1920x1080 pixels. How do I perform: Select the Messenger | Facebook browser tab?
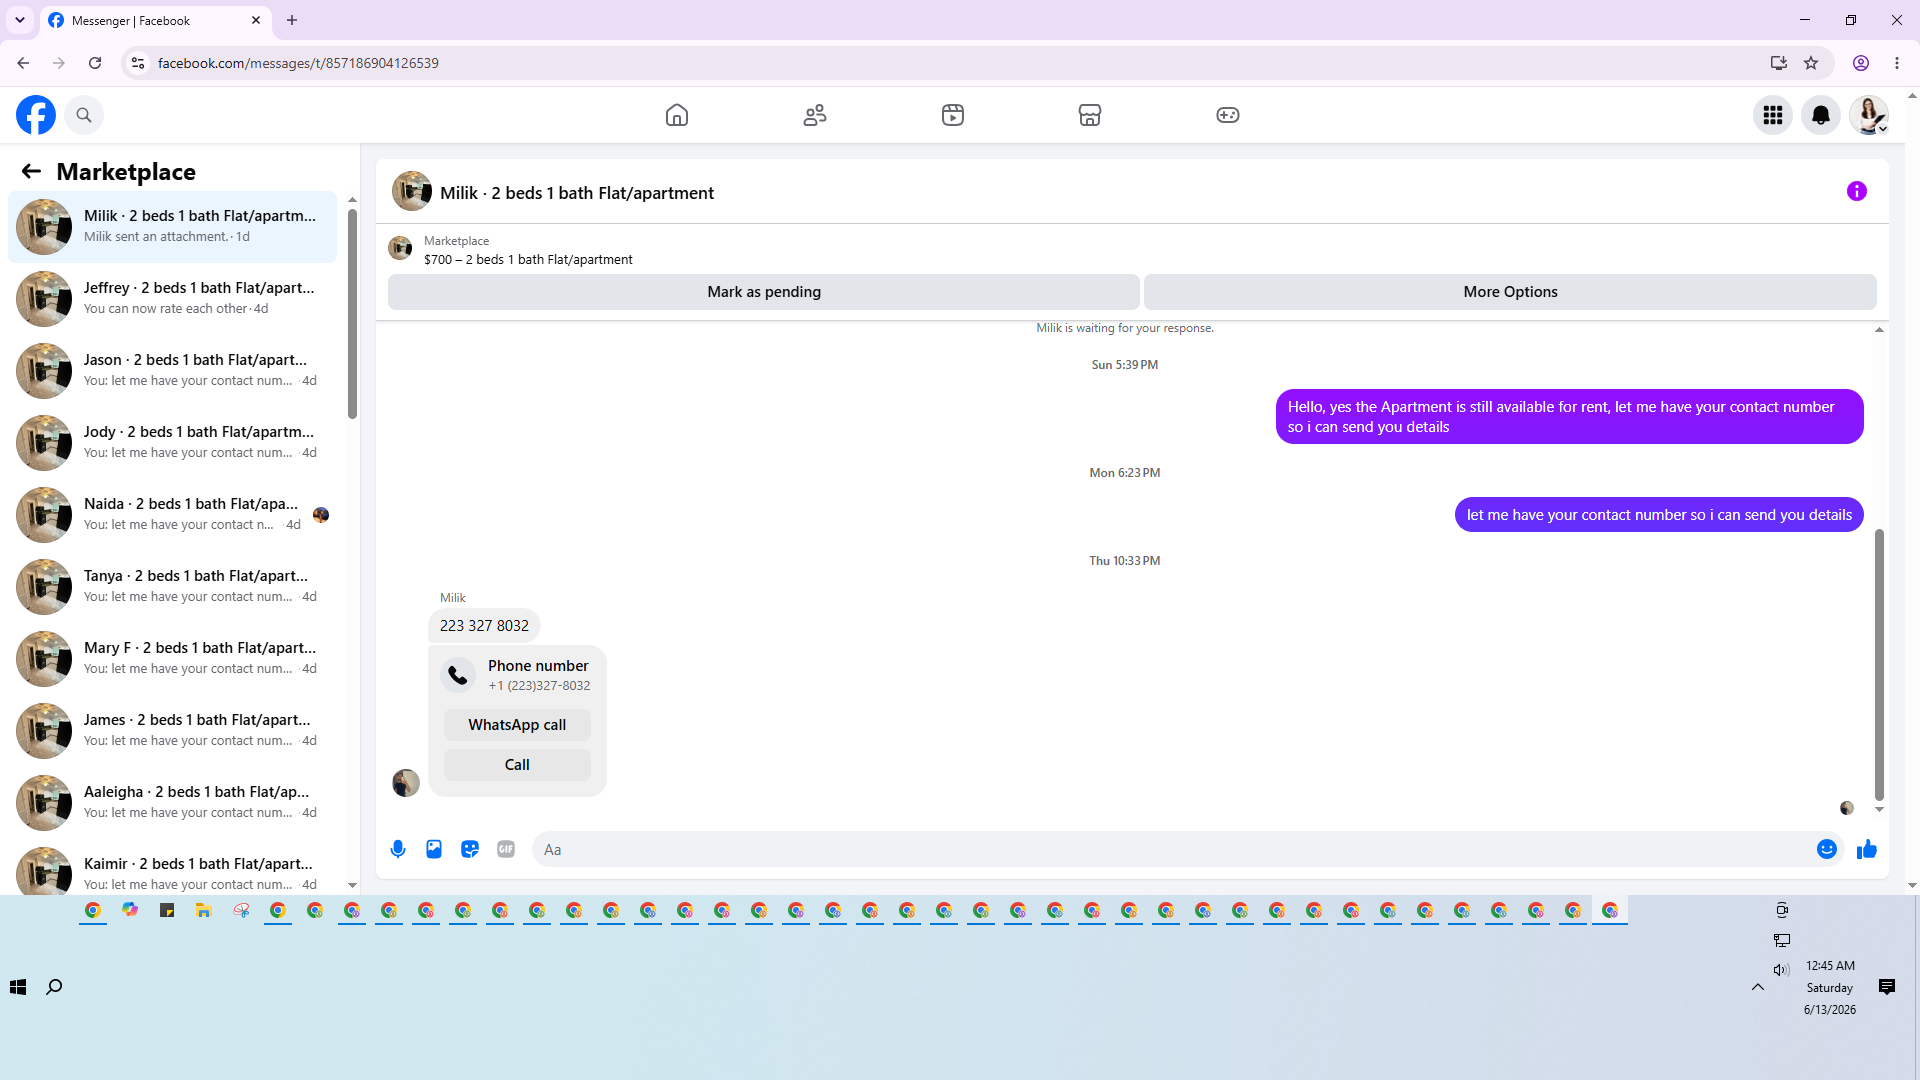(155, 21)
